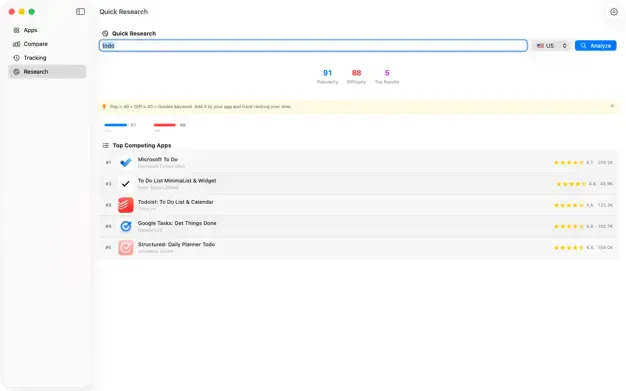Click the top results count 5
The height and width of the screenshot is (391, 626).
click(x=387, y=73)
